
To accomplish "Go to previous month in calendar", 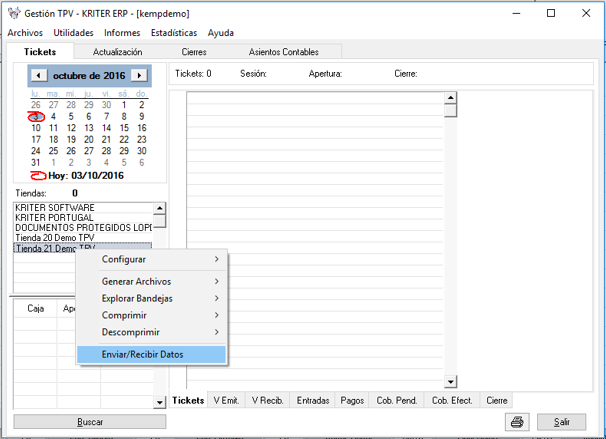I will [x=38, y=75].
